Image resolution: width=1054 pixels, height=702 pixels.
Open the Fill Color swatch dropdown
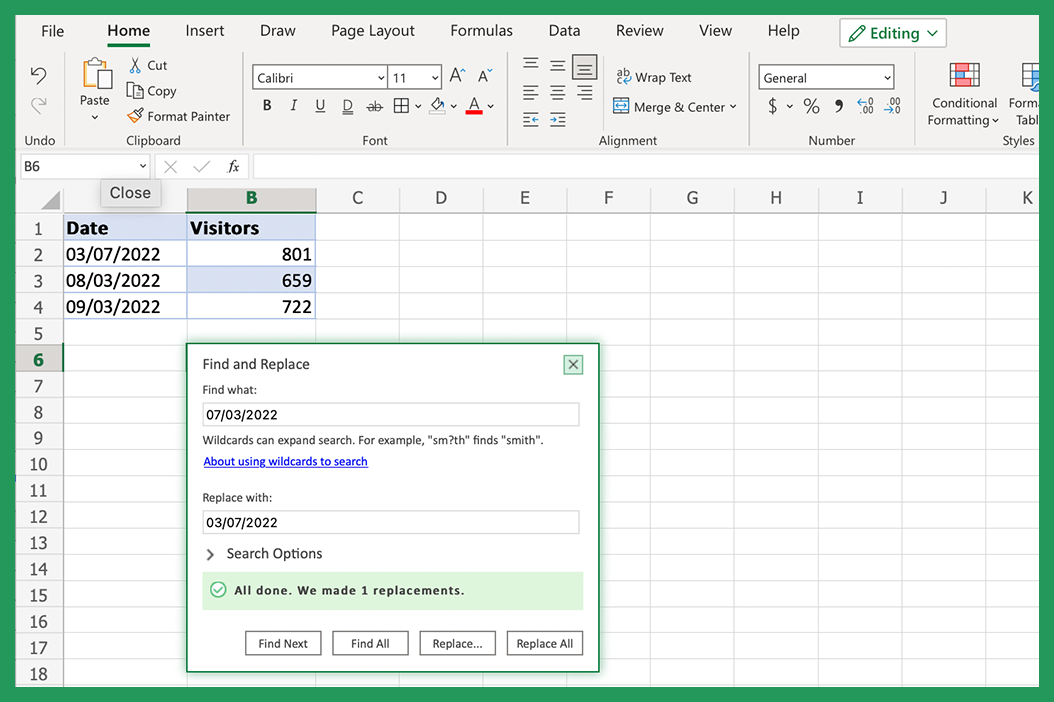click(453, 107)
